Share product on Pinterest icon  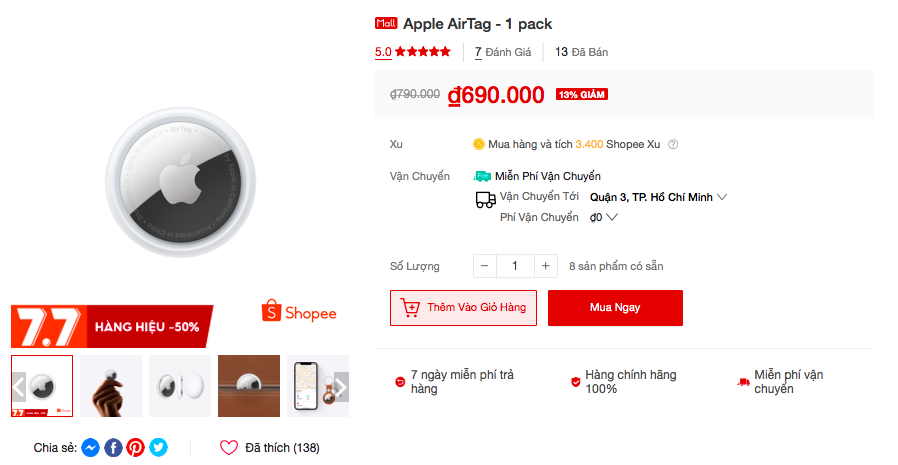pos(136,447)
